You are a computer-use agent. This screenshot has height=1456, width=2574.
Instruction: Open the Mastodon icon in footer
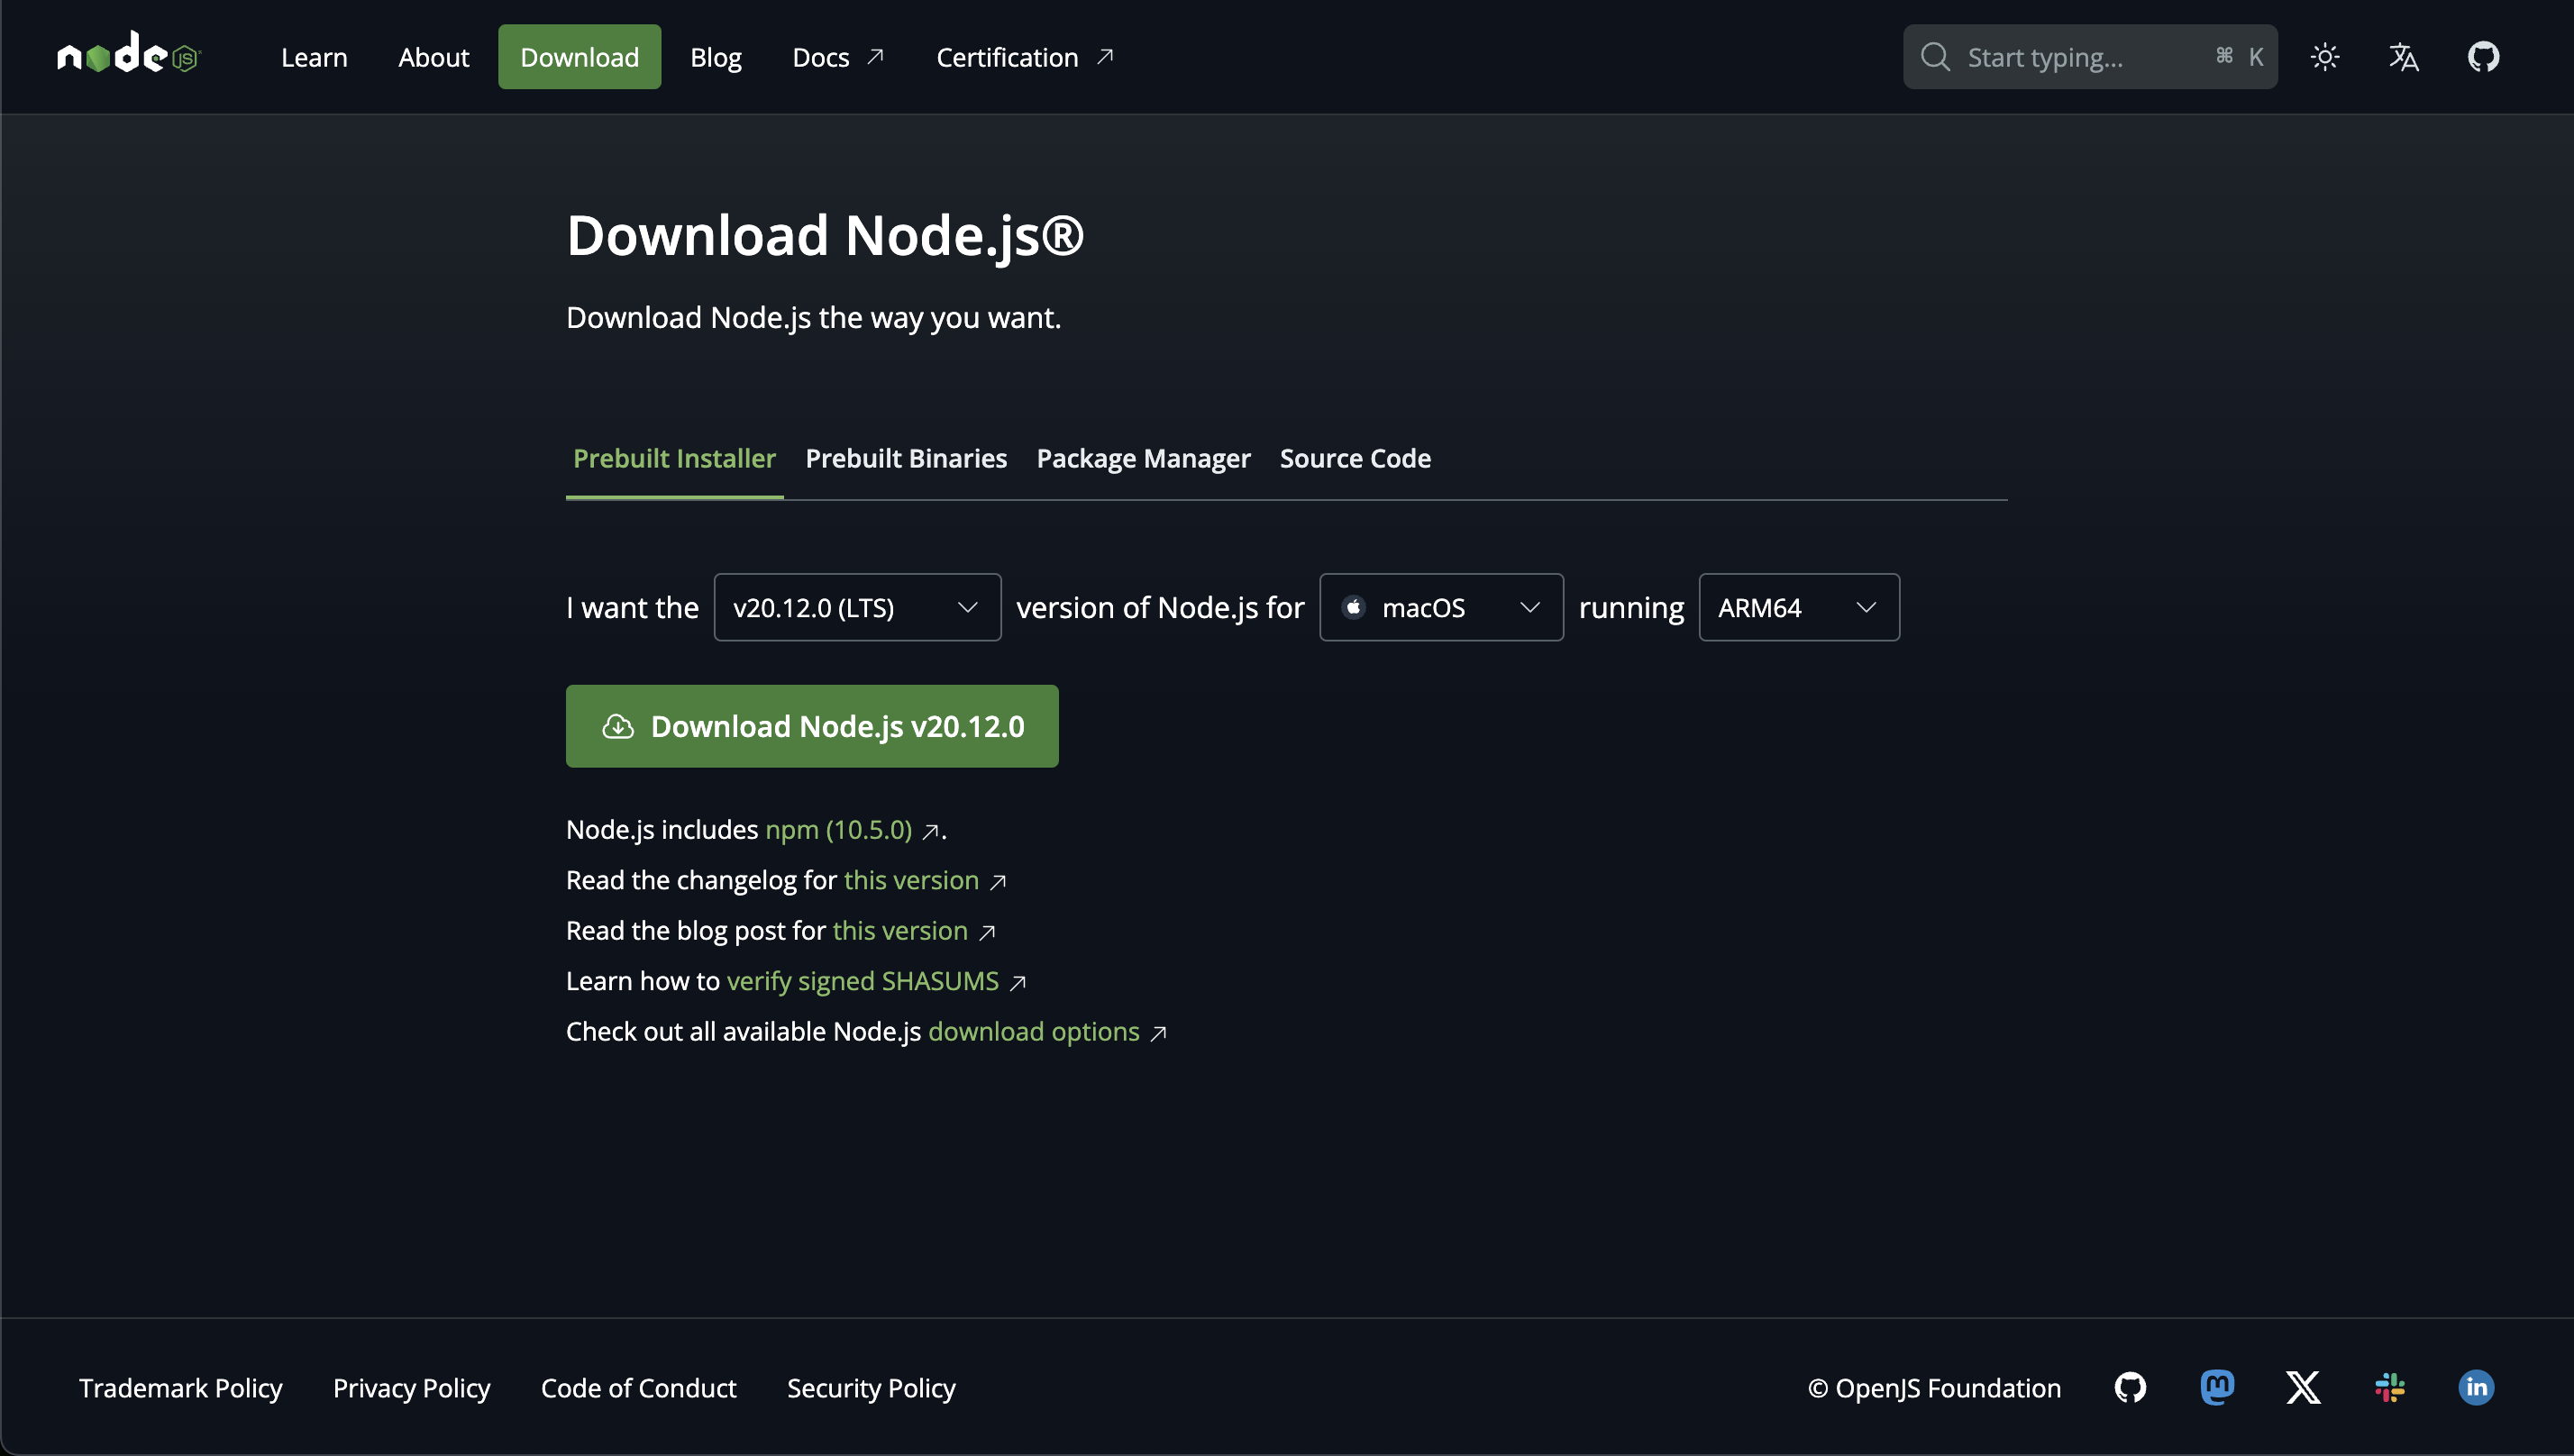[x=2217, y=1387]
